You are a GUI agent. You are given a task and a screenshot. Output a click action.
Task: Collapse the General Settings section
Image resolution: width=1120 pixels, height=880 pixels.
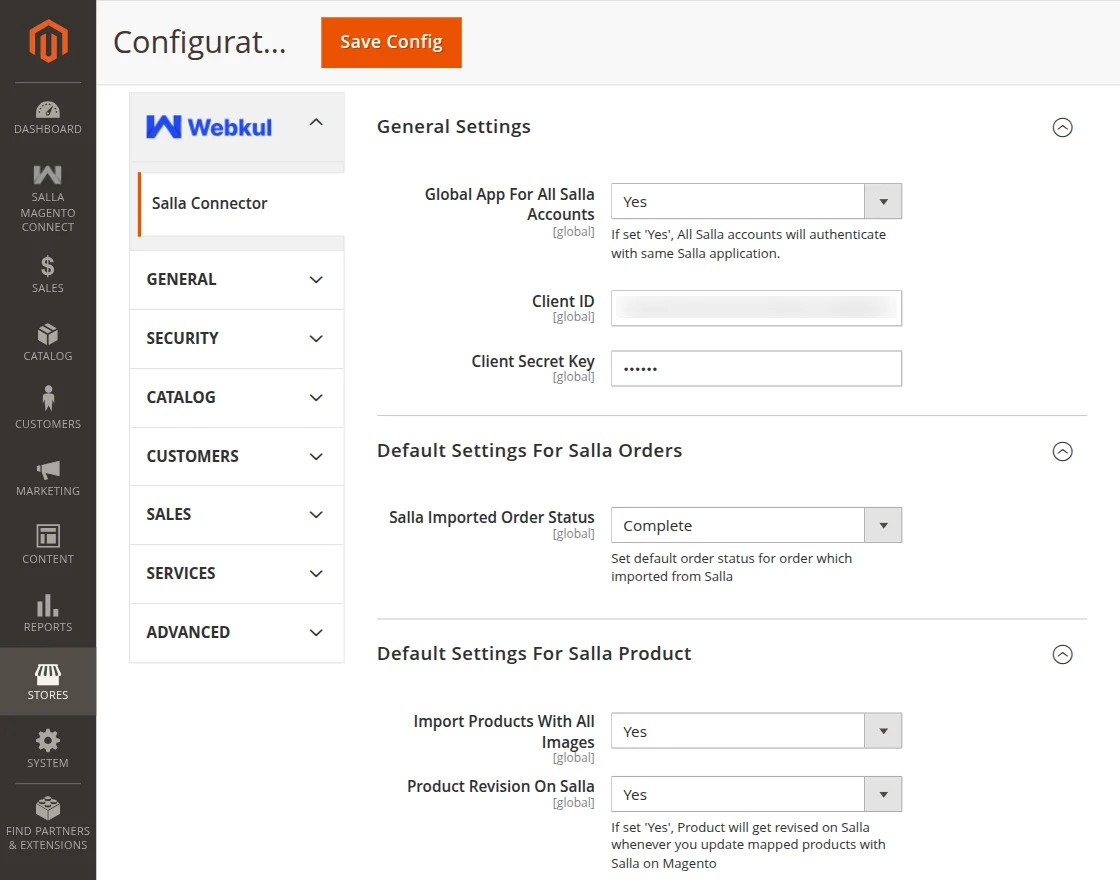[x=1063, y=128]
